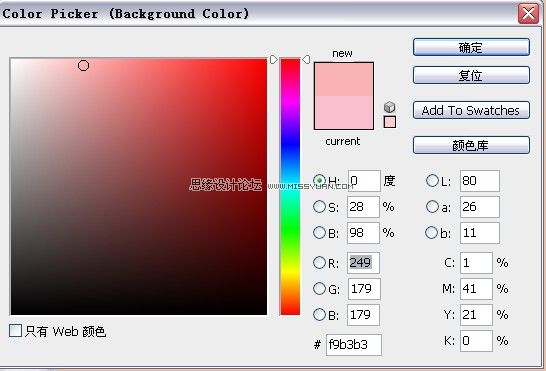
Task: Click the R input field showing 249
Action: [x=363, y=263]
